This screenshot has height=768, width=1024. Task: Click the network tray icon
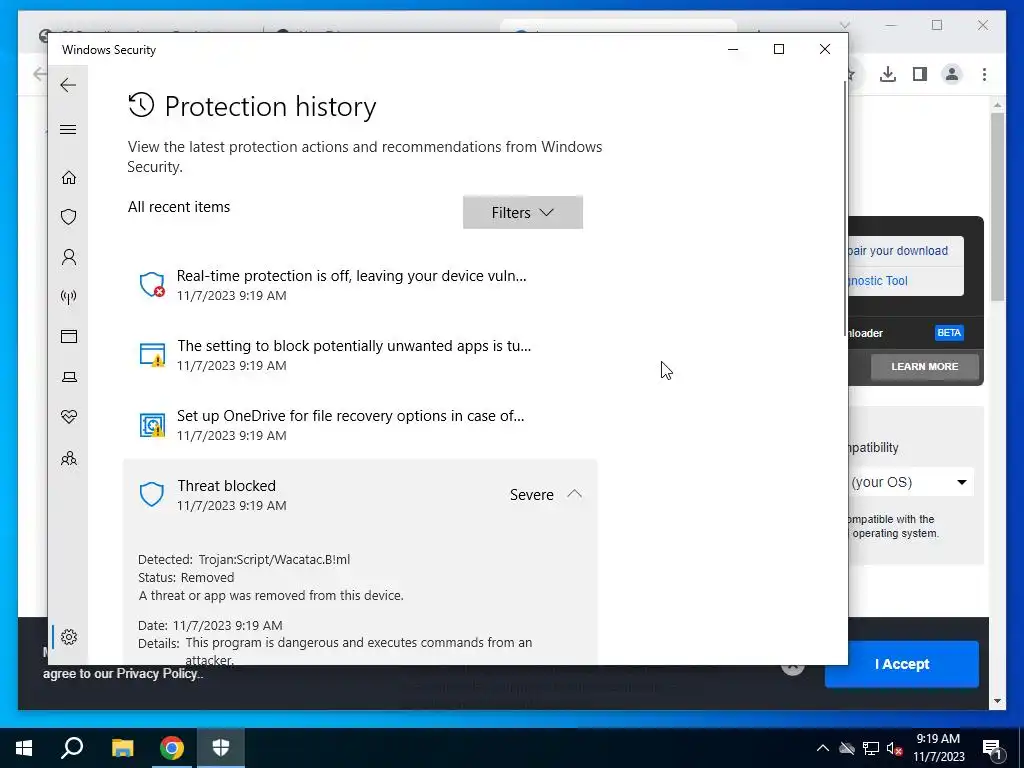click(871, 748)
